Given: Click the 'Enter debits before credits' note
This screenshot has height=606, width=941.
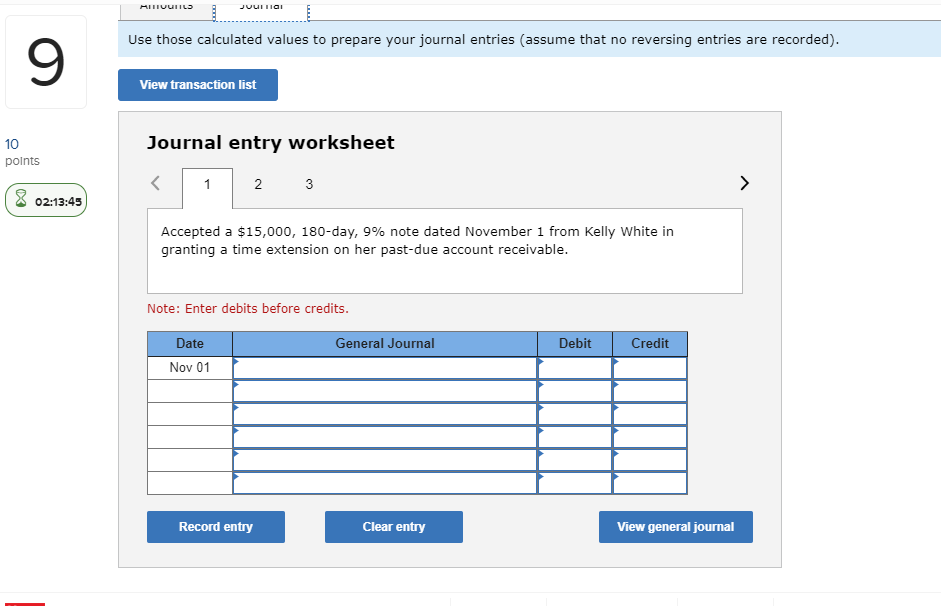Looking at the screenshot, I should 248,308.
